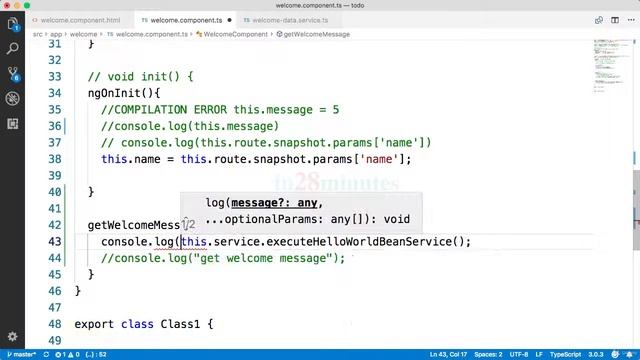The image size is (640, 360).
Task: Show errors and warnings count in status bar
Action: (x=67, y=354)
